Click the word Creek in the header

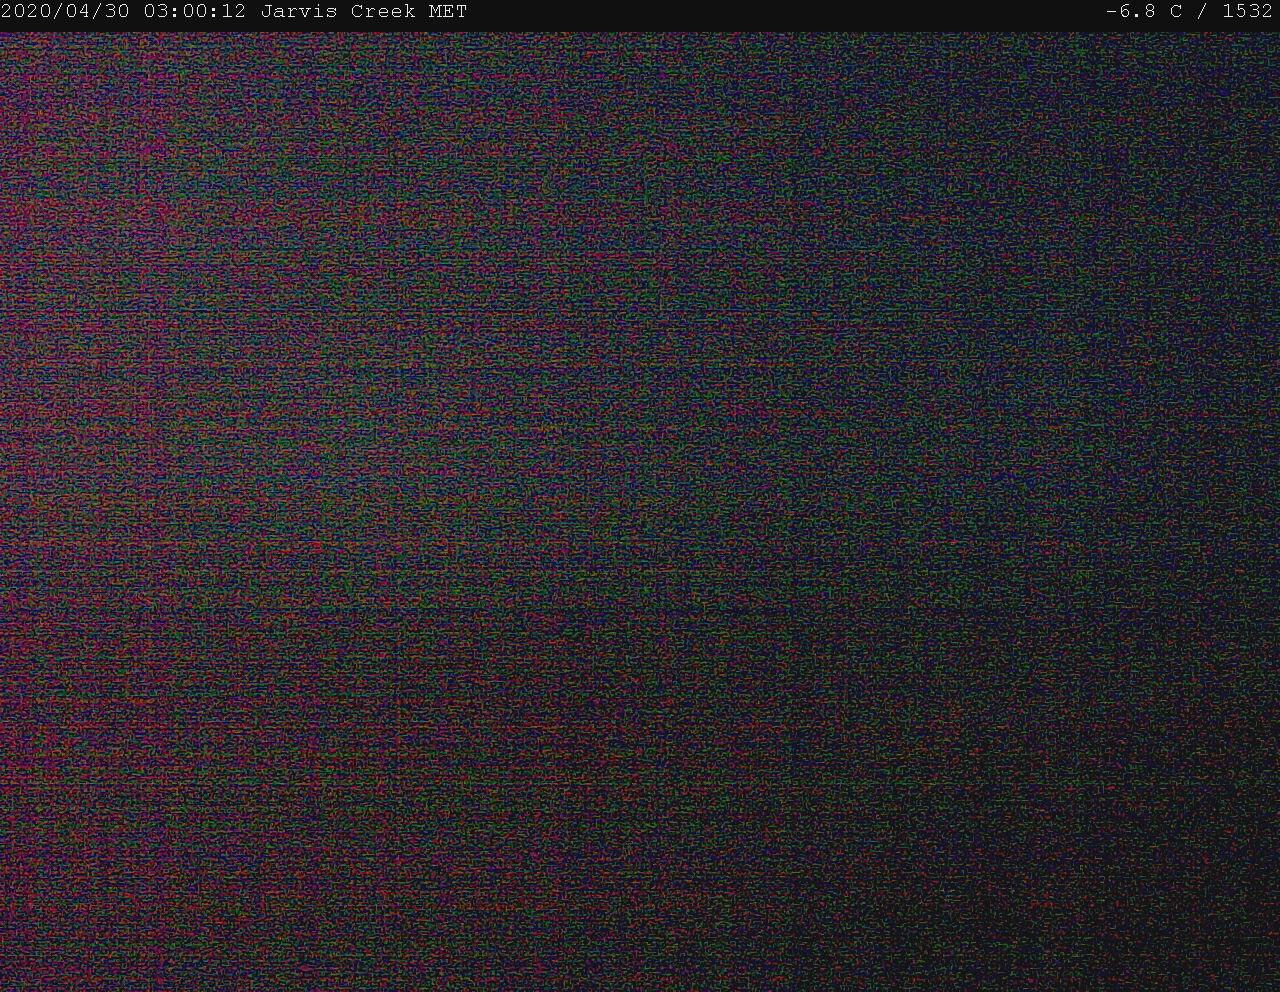coord(382,12)
